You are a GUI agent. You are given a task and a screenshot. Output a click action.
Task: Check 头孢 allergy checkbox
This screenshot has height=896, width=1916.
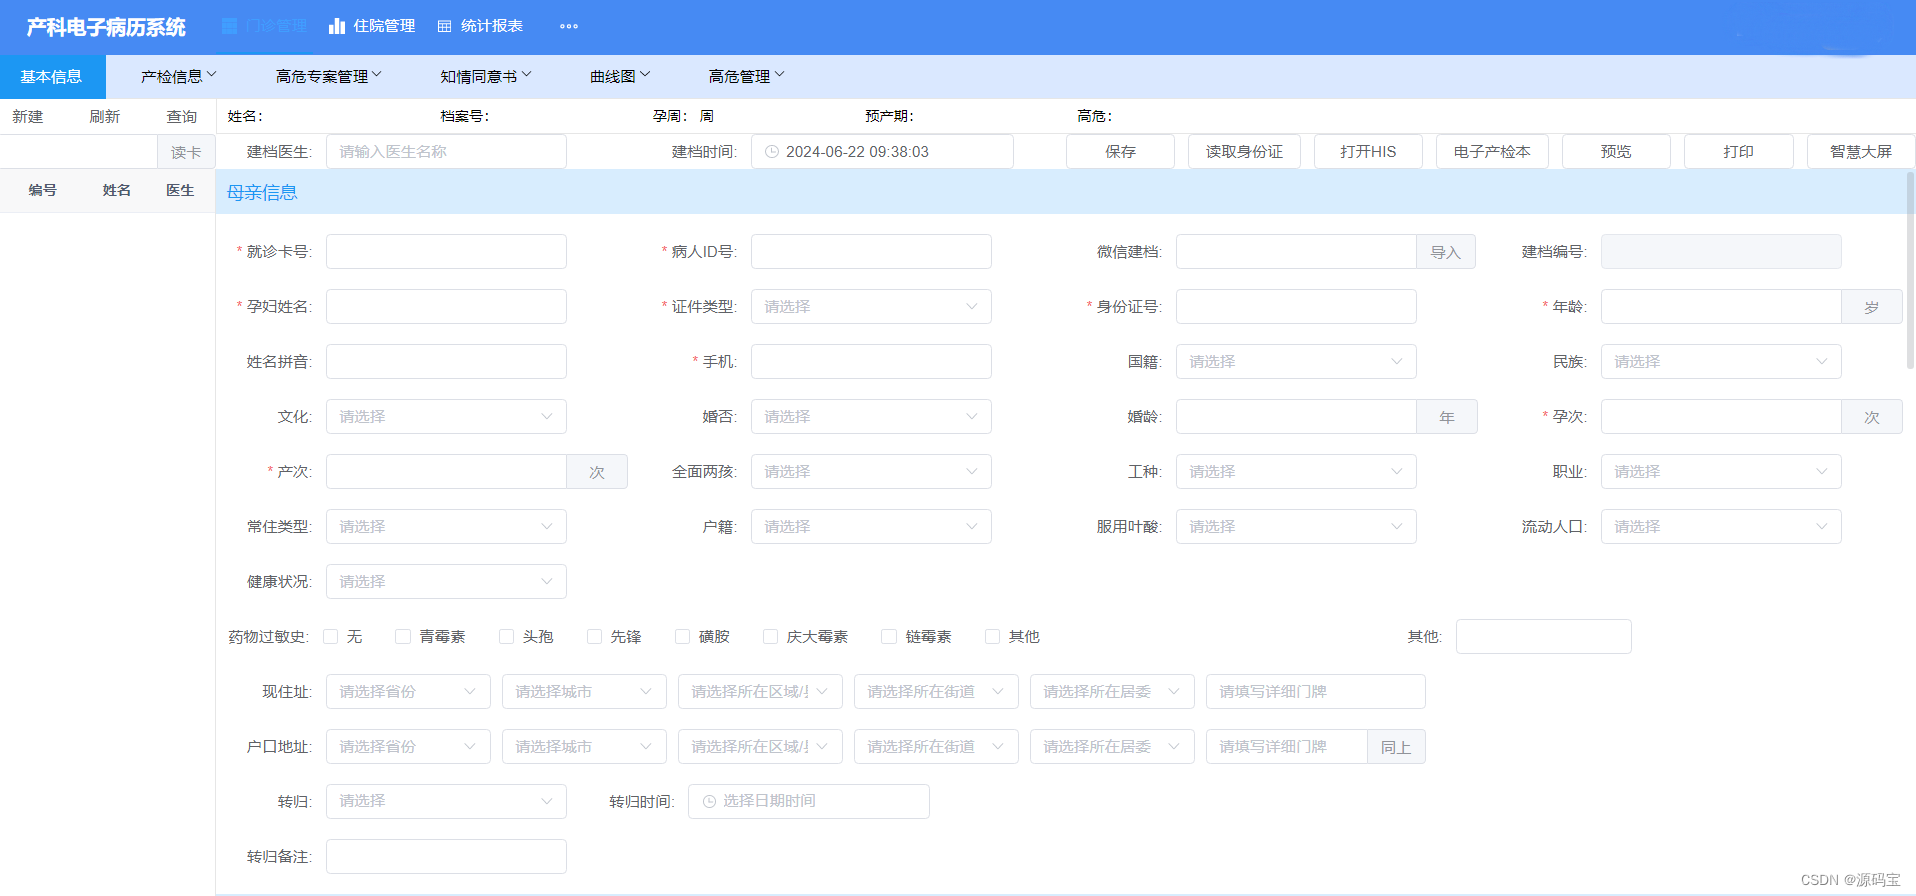tap(507, 636)
